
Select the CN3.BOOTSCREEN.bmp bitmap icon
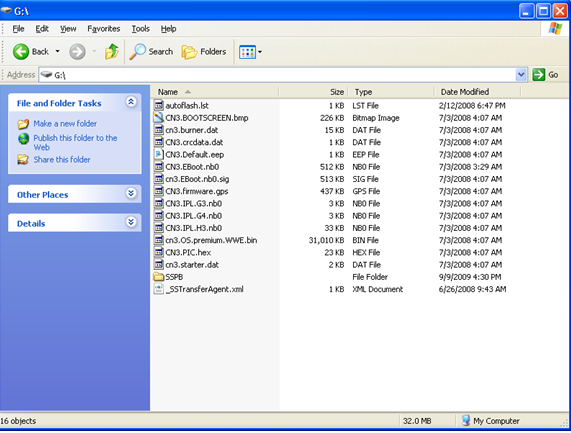(158, 118)
